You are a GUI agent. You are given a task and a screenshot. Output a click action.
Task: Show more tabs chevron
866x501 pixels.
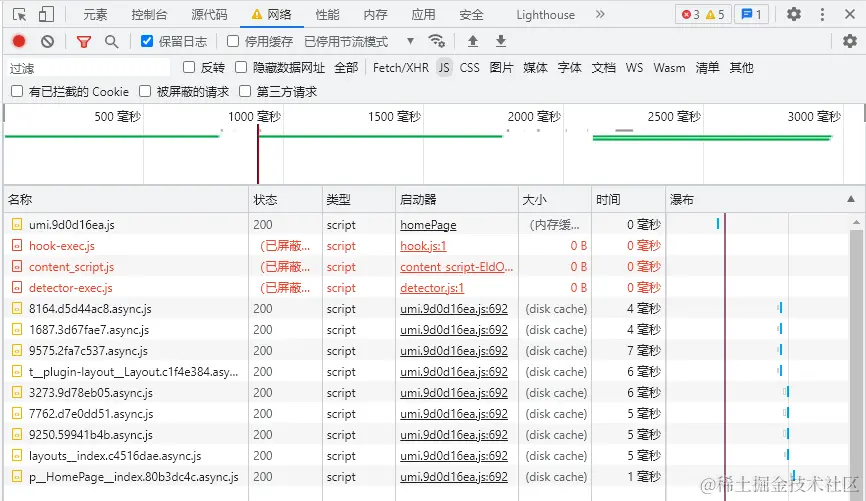pos(600,14)
